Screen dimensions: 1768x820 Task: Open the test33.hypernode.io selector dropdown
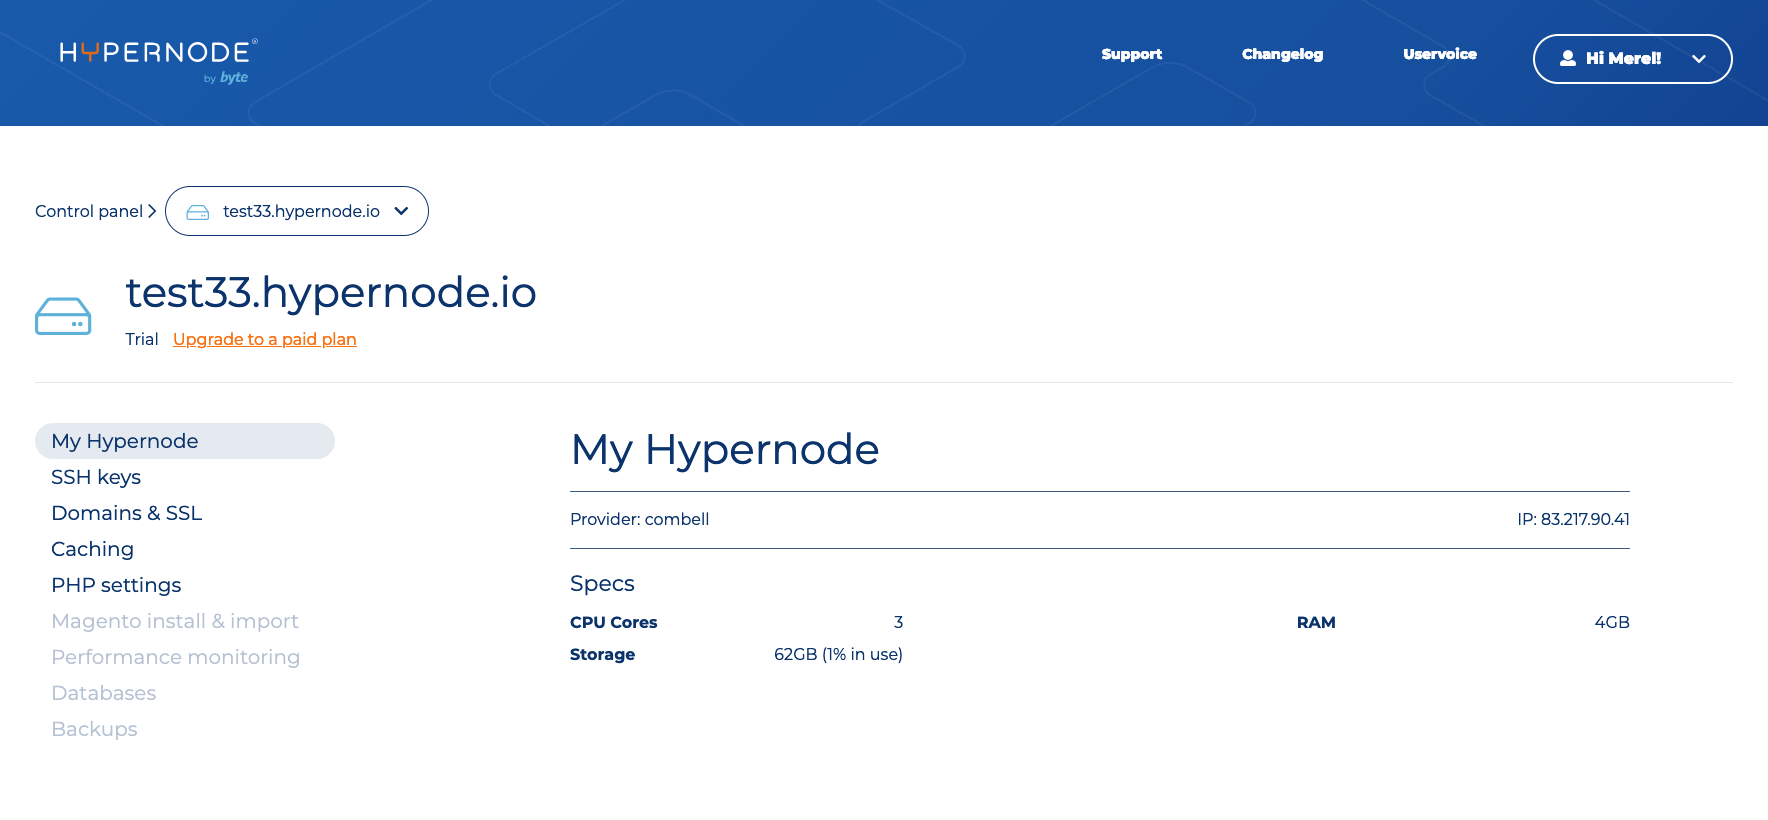[297, 211]
